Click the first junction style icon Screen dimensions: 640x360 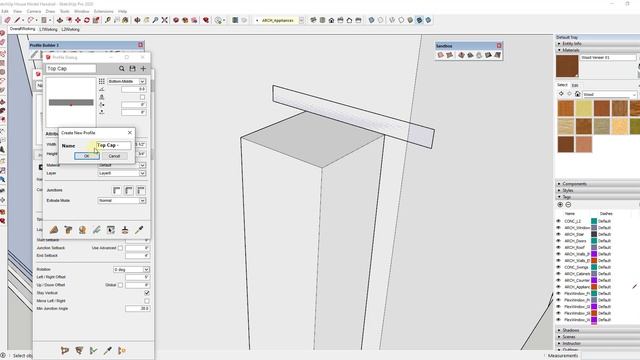pyautogui.click(x=117, y=190)
